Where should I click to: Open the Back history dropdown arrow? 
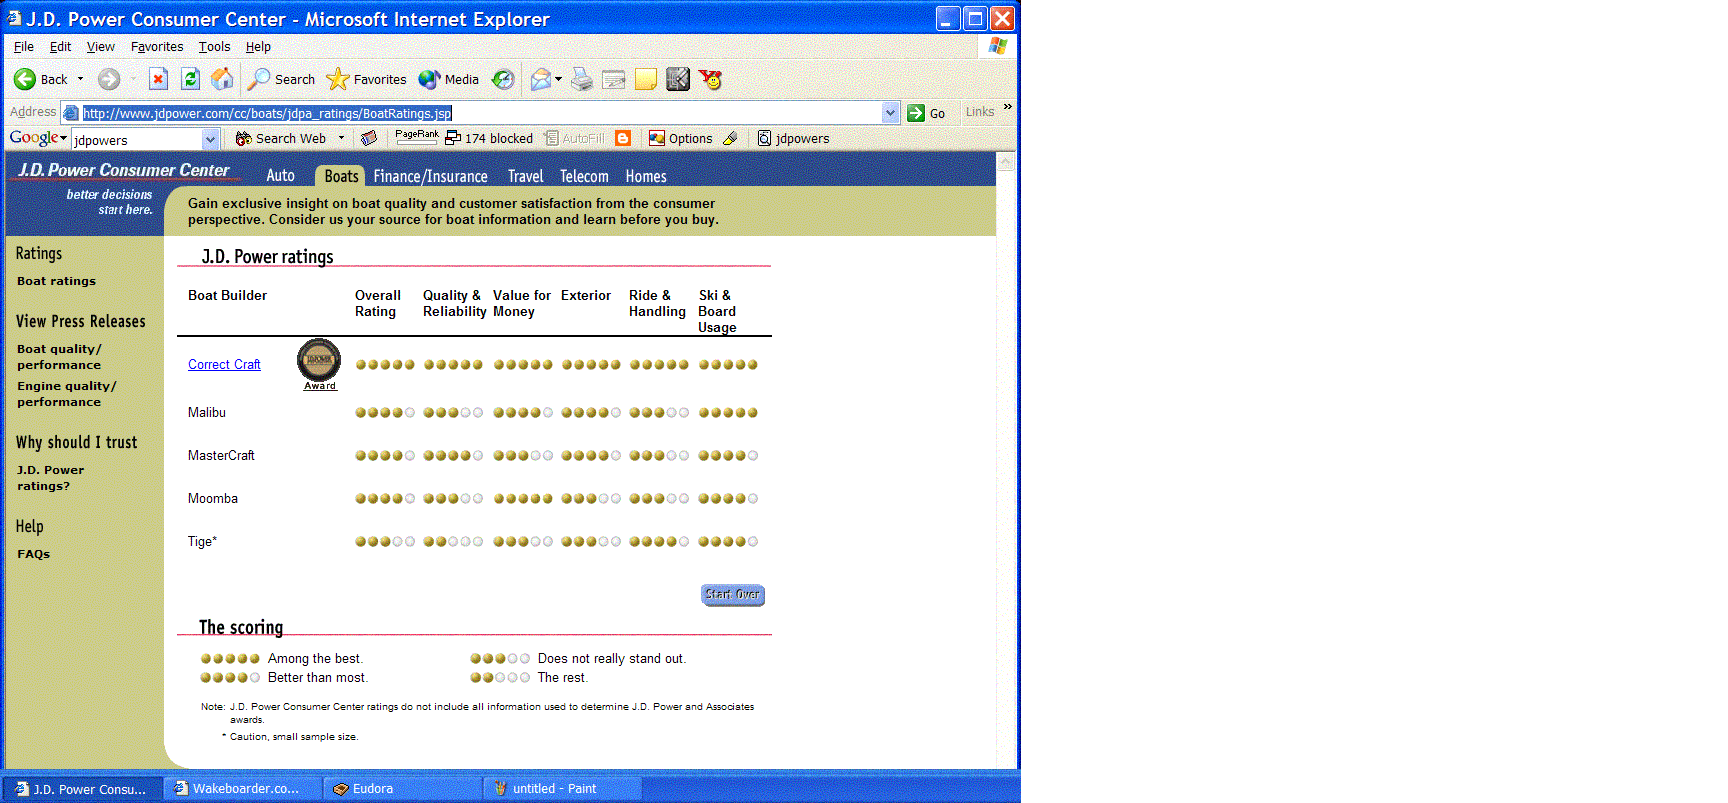coord(81,79)
